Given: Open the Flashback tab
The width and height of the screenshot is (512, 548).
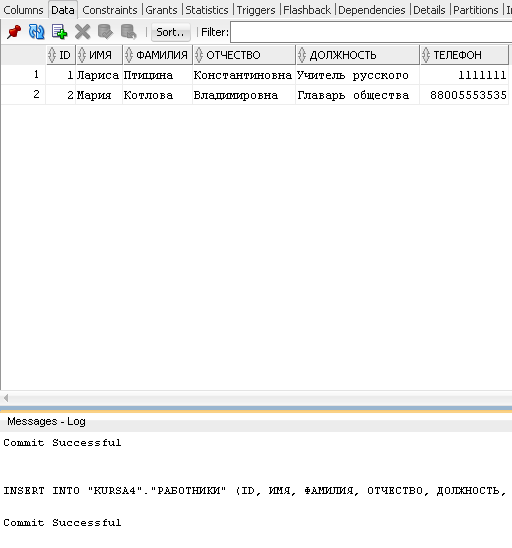Looking at the screenshot, I should tap(307, 10).
